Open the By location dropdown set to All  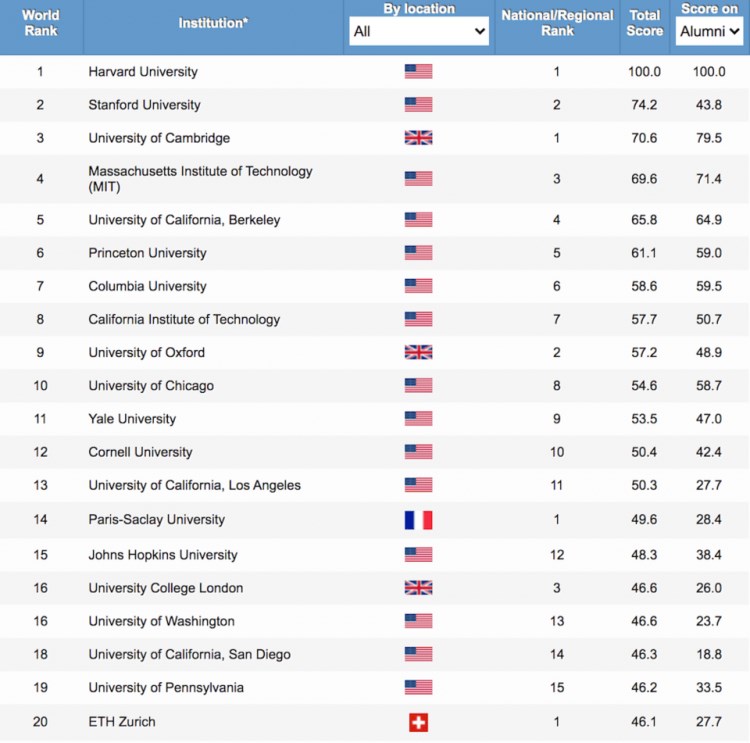pos(419,32)
